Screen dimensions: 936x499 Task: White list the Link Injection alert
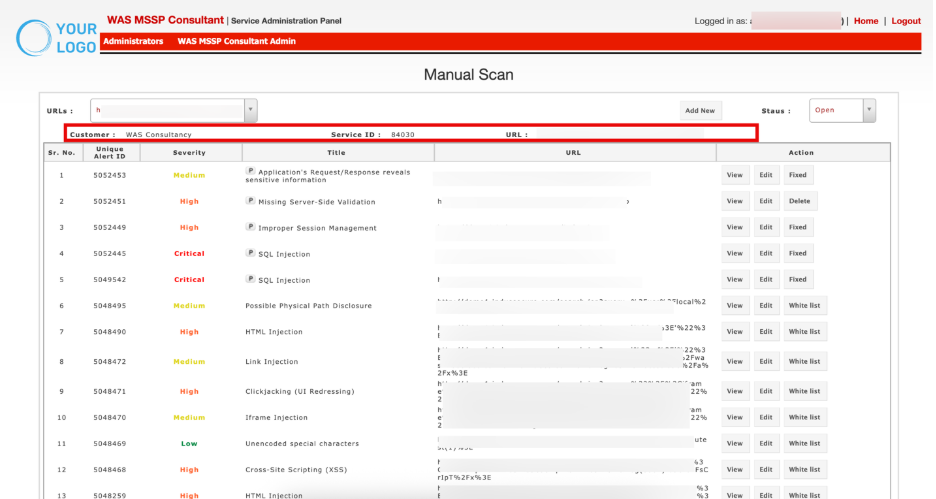click(x=805, y=362)
